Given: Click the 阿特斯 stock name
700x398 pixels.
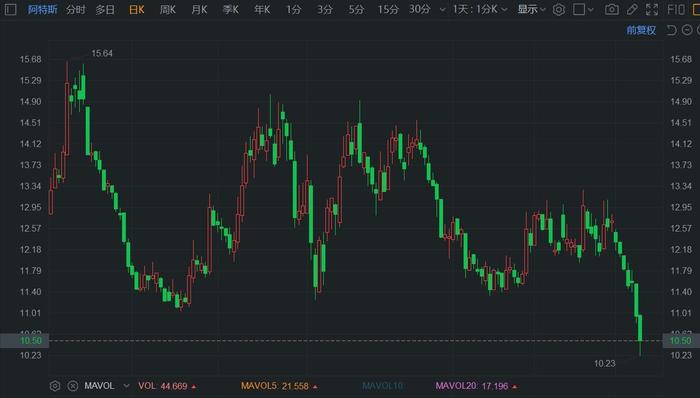Looking at the screenshot, I should tap(42, 9).
